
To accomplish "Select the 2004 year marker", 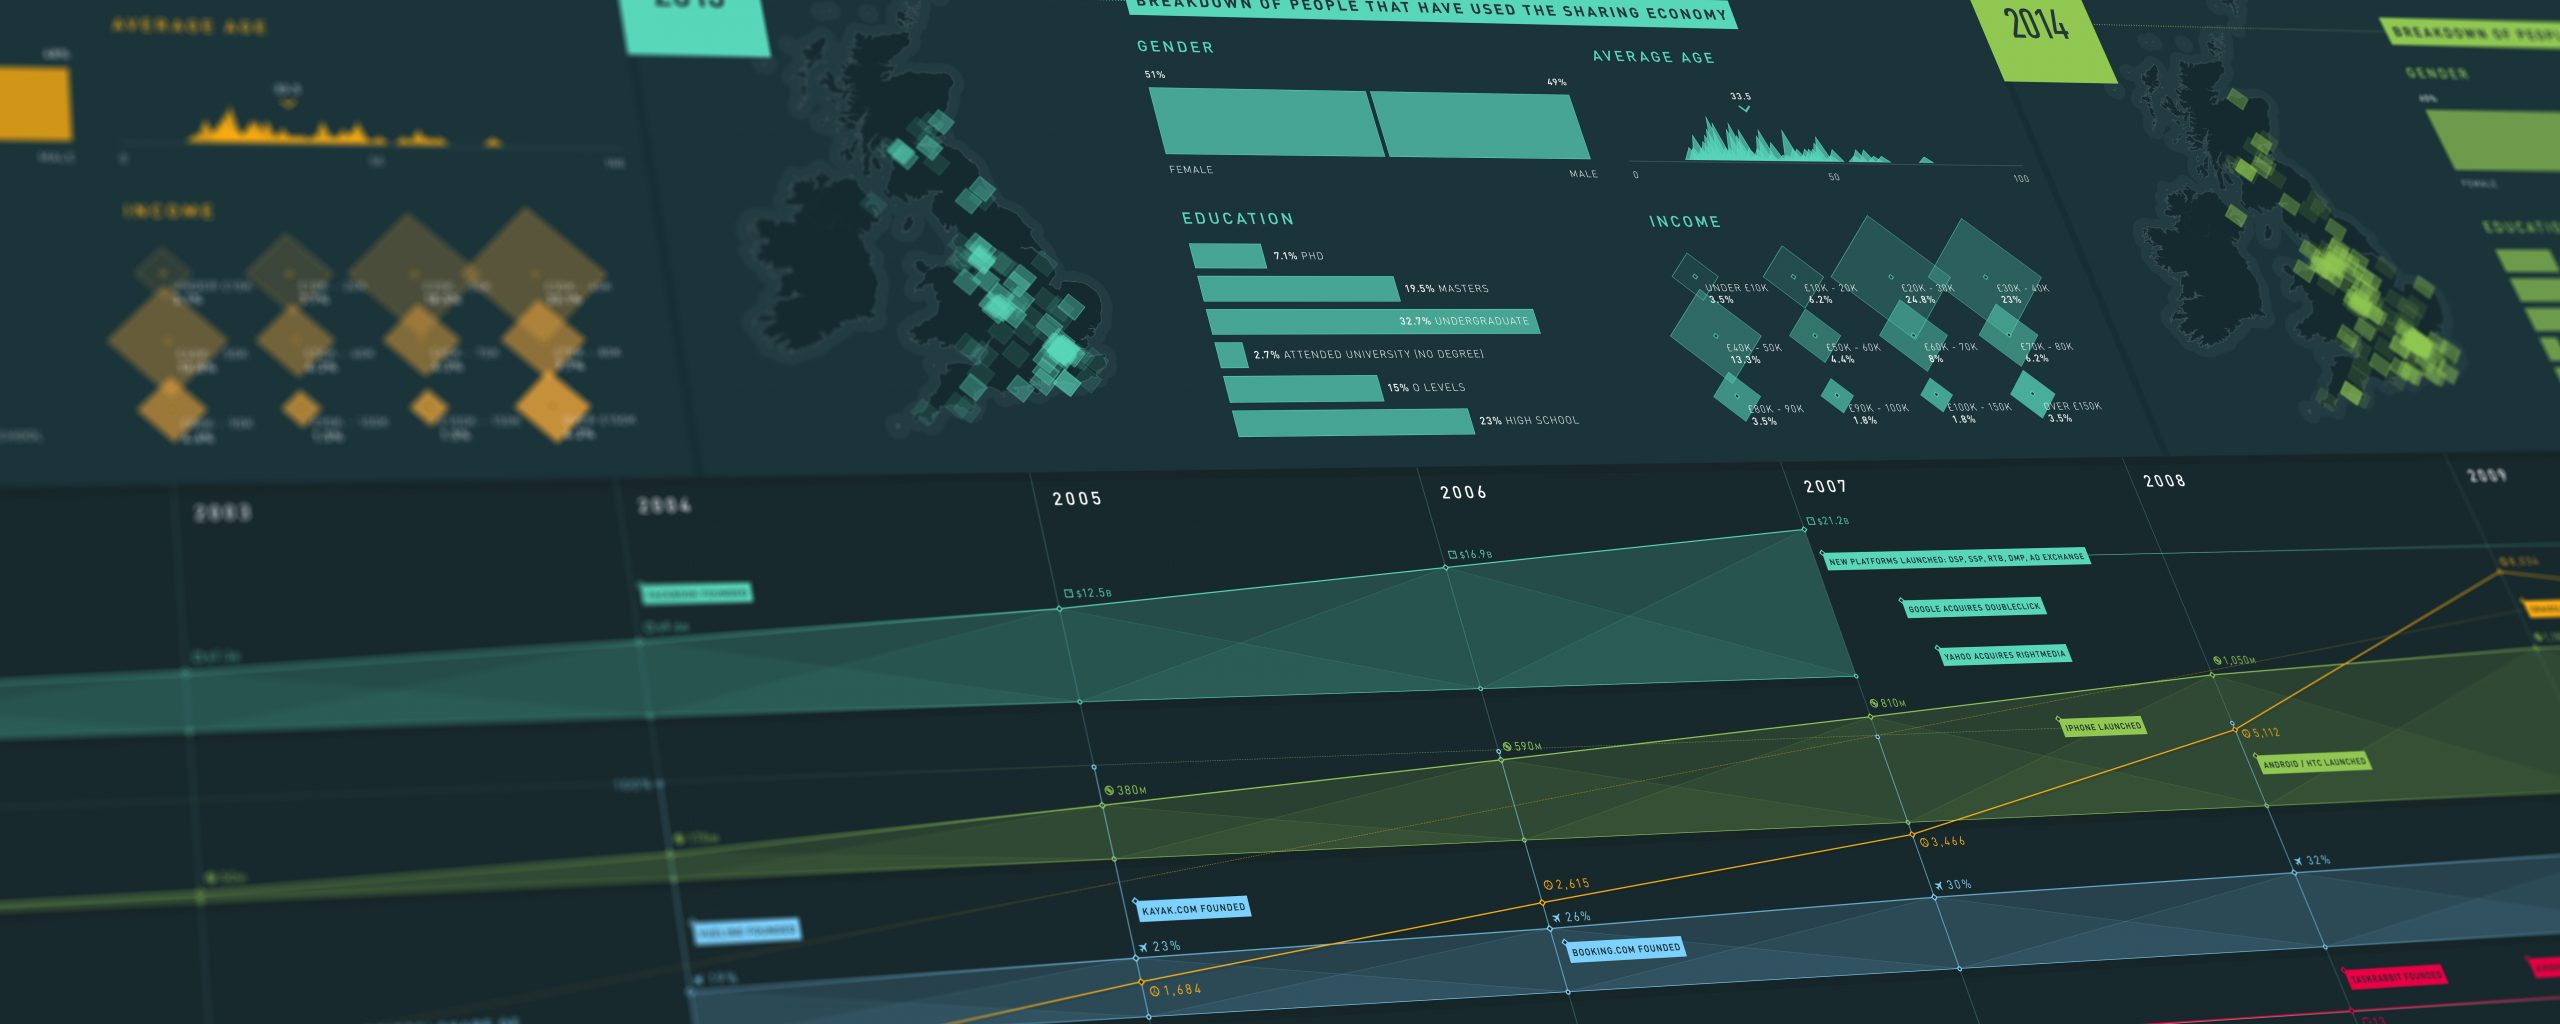I will pos(665,506).
